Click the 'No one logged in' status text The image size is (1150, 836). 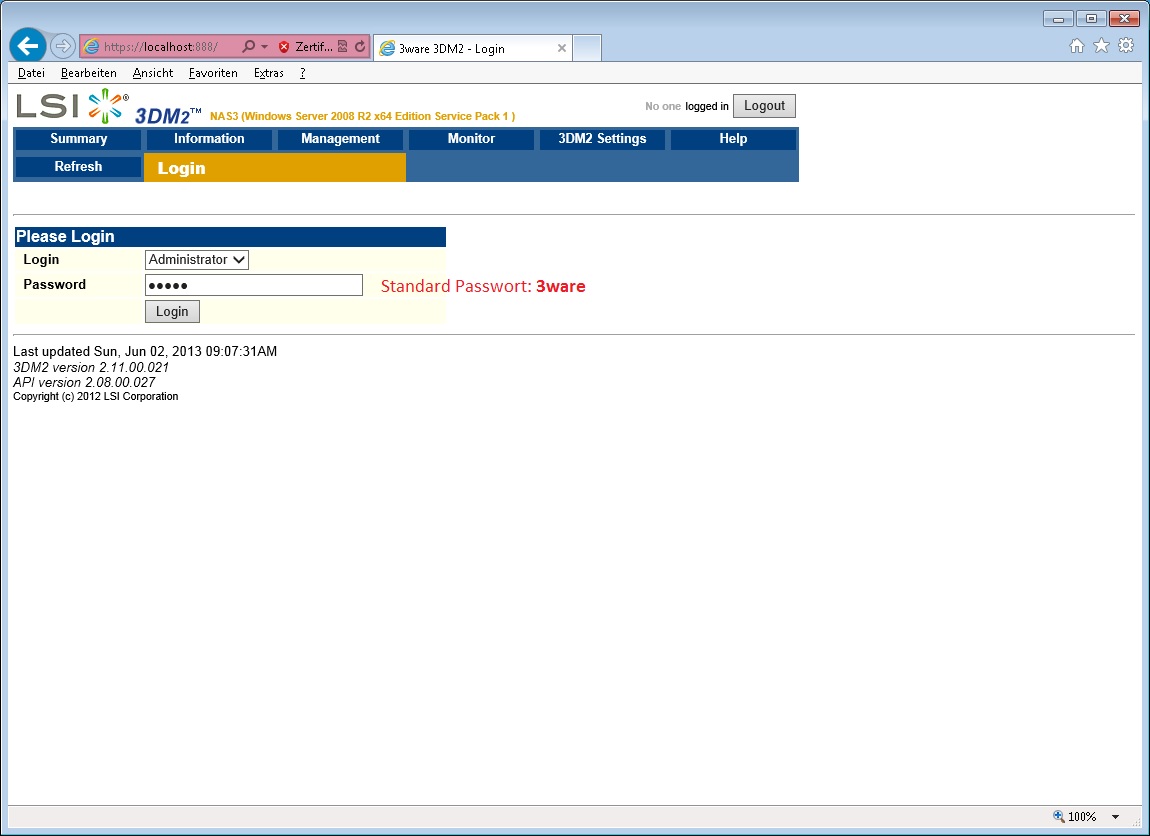(x=687, y=106)
